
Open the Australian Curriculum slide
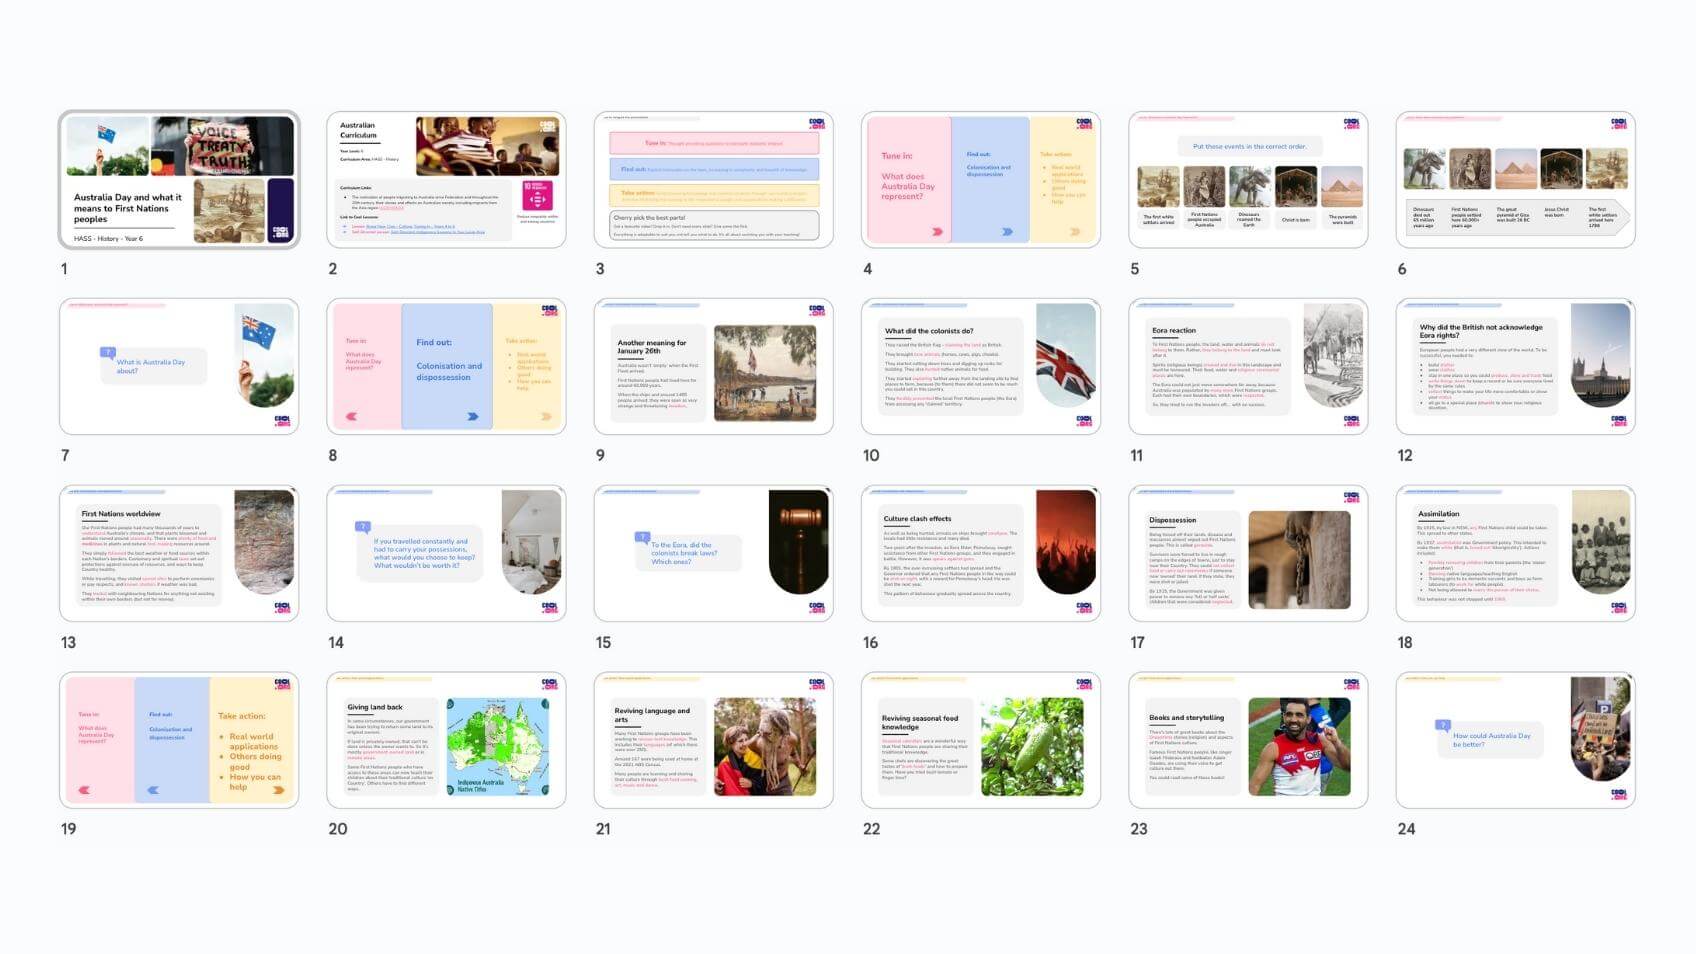446,180
